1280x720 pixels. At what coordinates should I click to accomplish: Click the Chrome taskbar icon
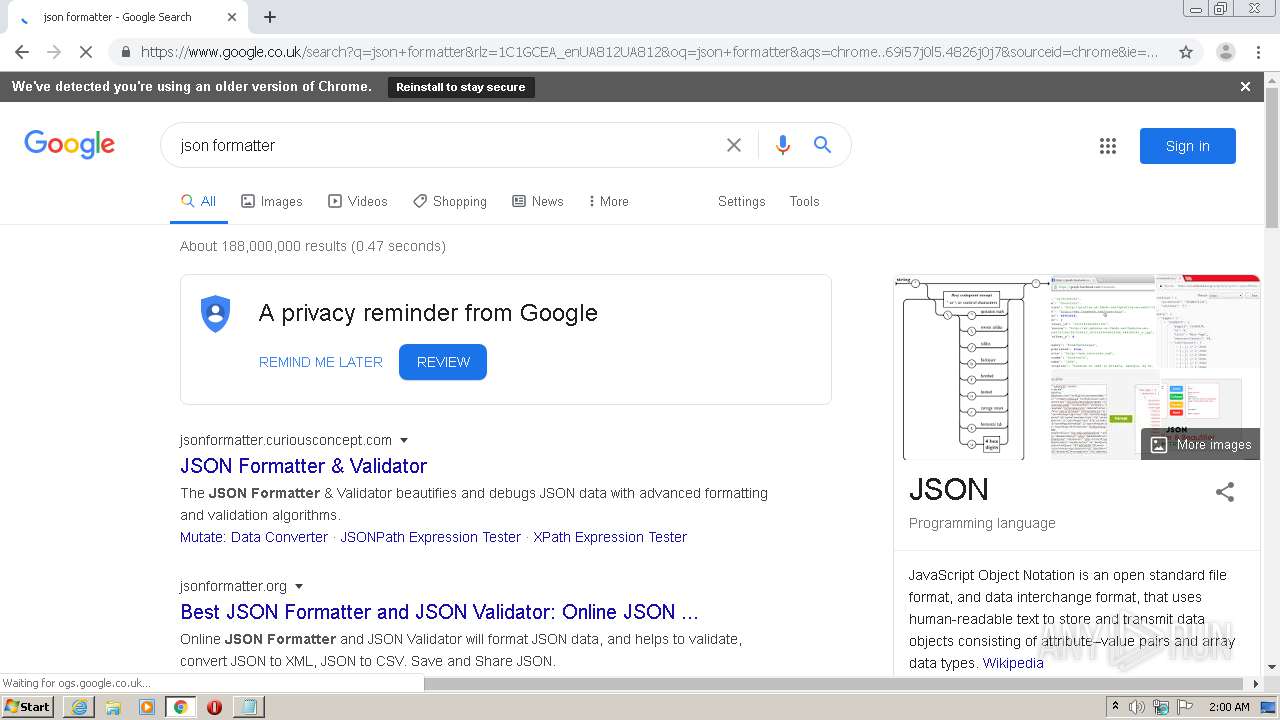(x=180, y=707)
